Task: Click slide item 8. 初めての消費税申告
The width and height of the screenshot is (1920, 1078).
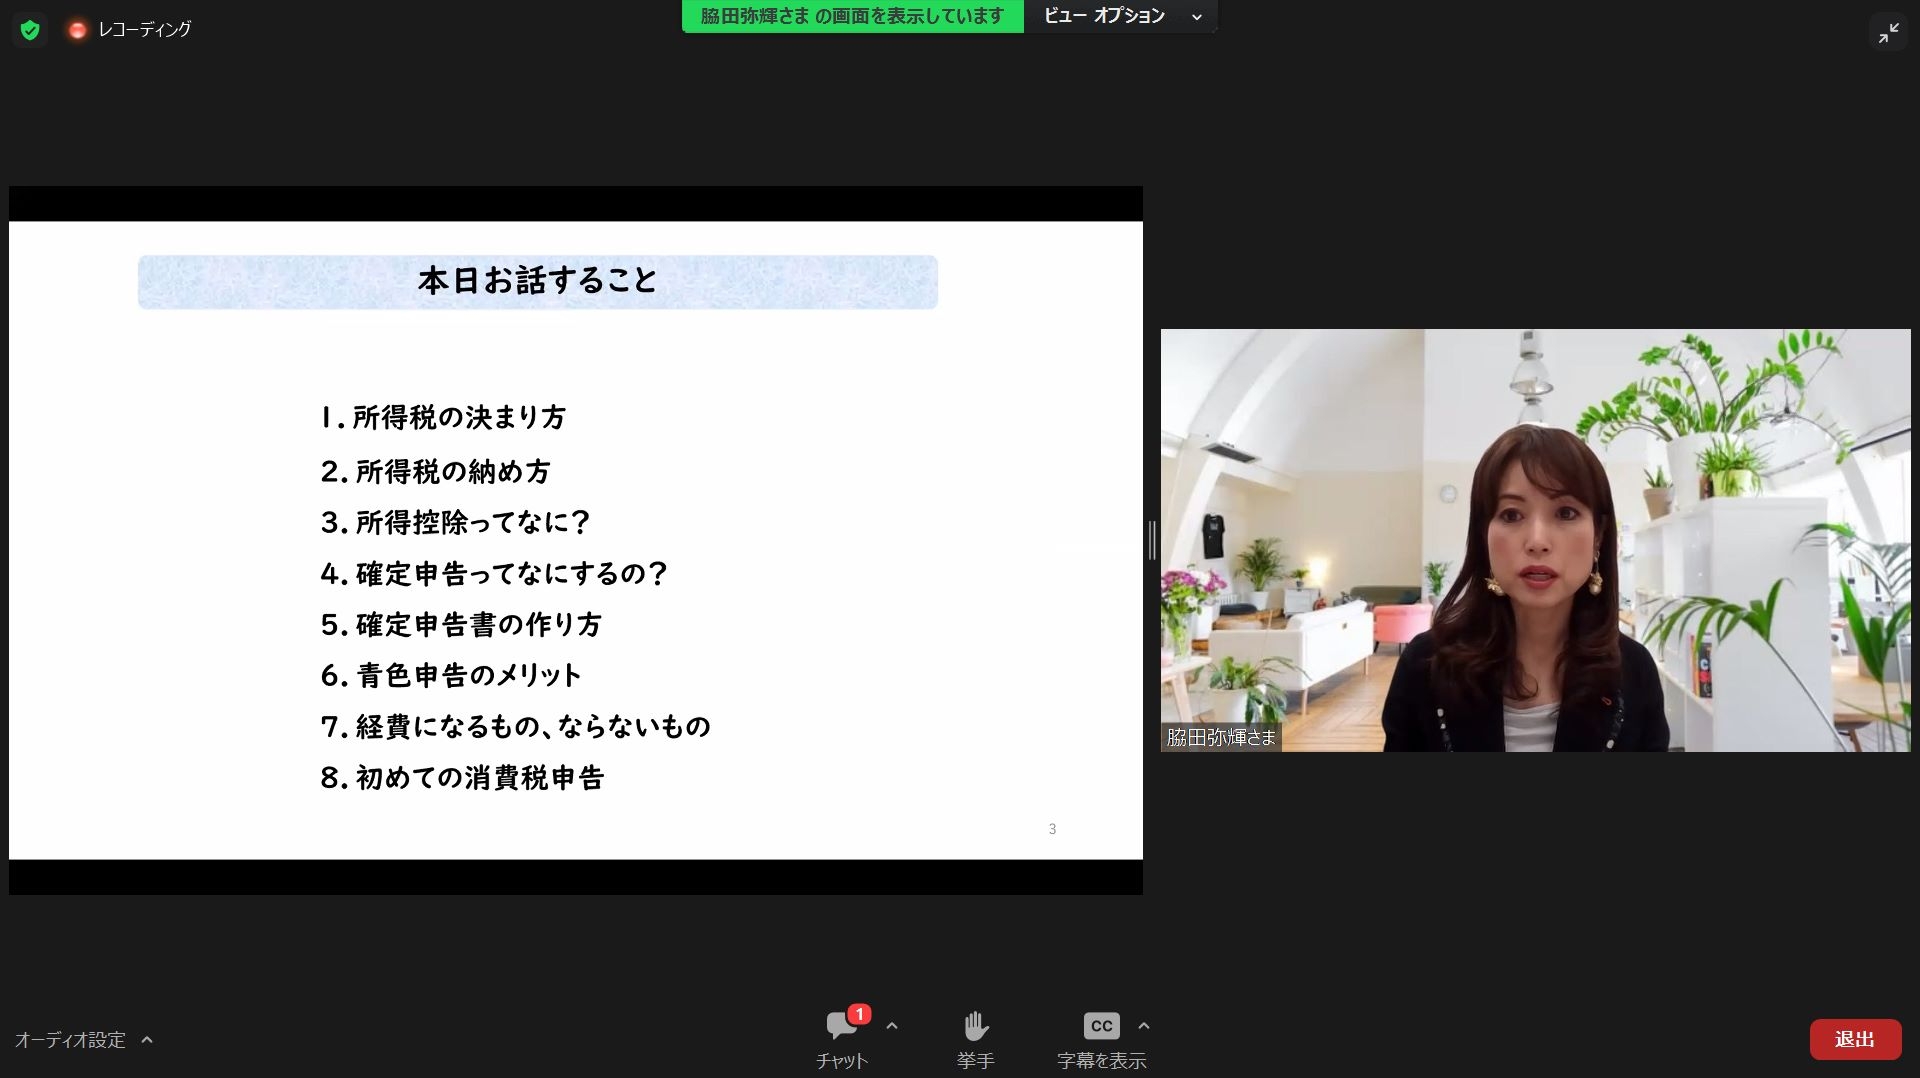Action: pyautogui.click(x=463, y=778)
